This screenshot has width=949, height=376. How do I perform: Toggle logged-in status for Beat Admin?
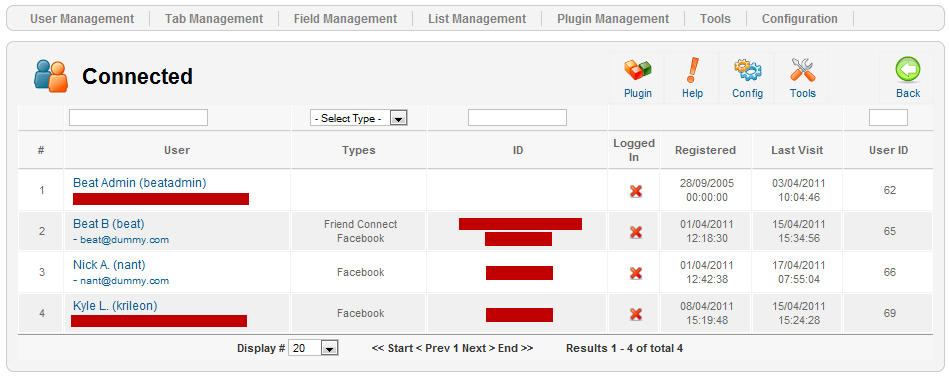635,191
